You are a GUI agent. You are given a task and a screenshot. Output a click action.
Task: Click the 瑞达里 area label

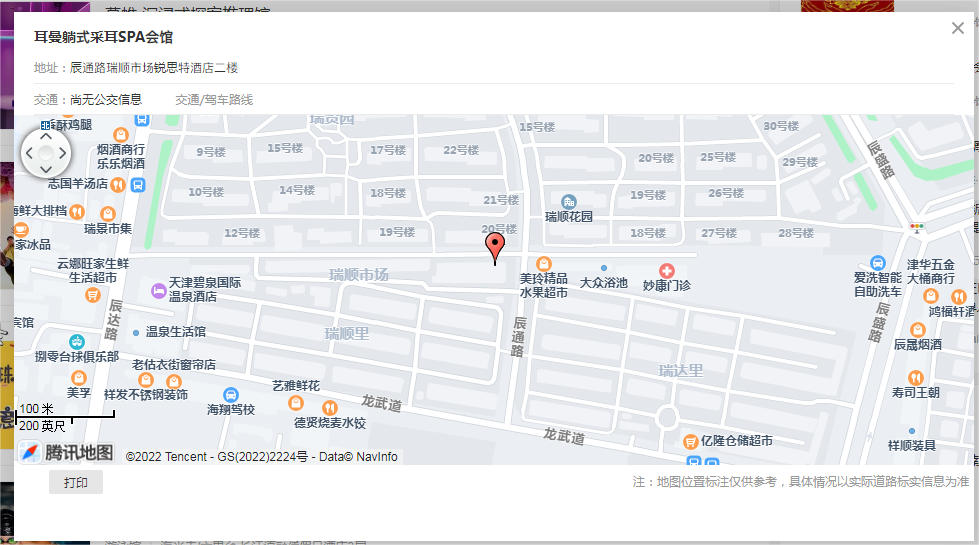tap(681, 371)
